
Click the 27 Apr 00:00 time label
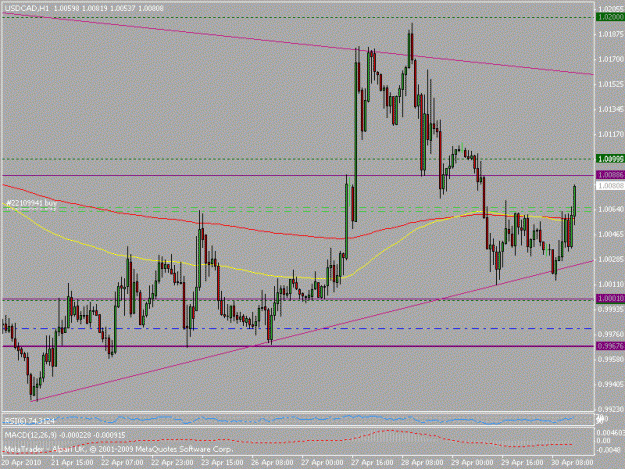322,462
